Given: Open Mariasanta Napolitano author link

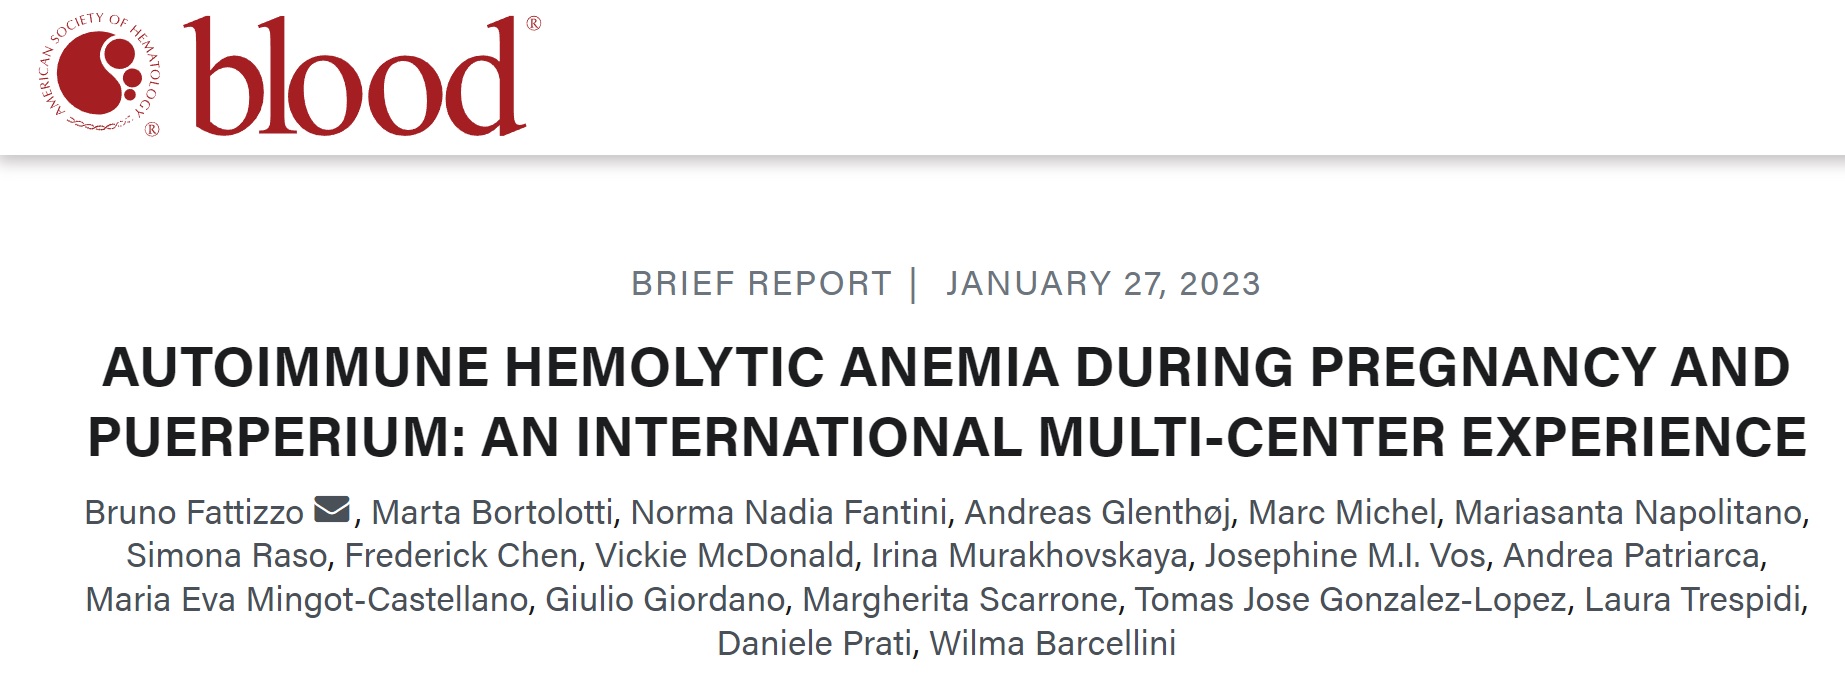Looking at the screenshot, I should tap(1628, 512).
